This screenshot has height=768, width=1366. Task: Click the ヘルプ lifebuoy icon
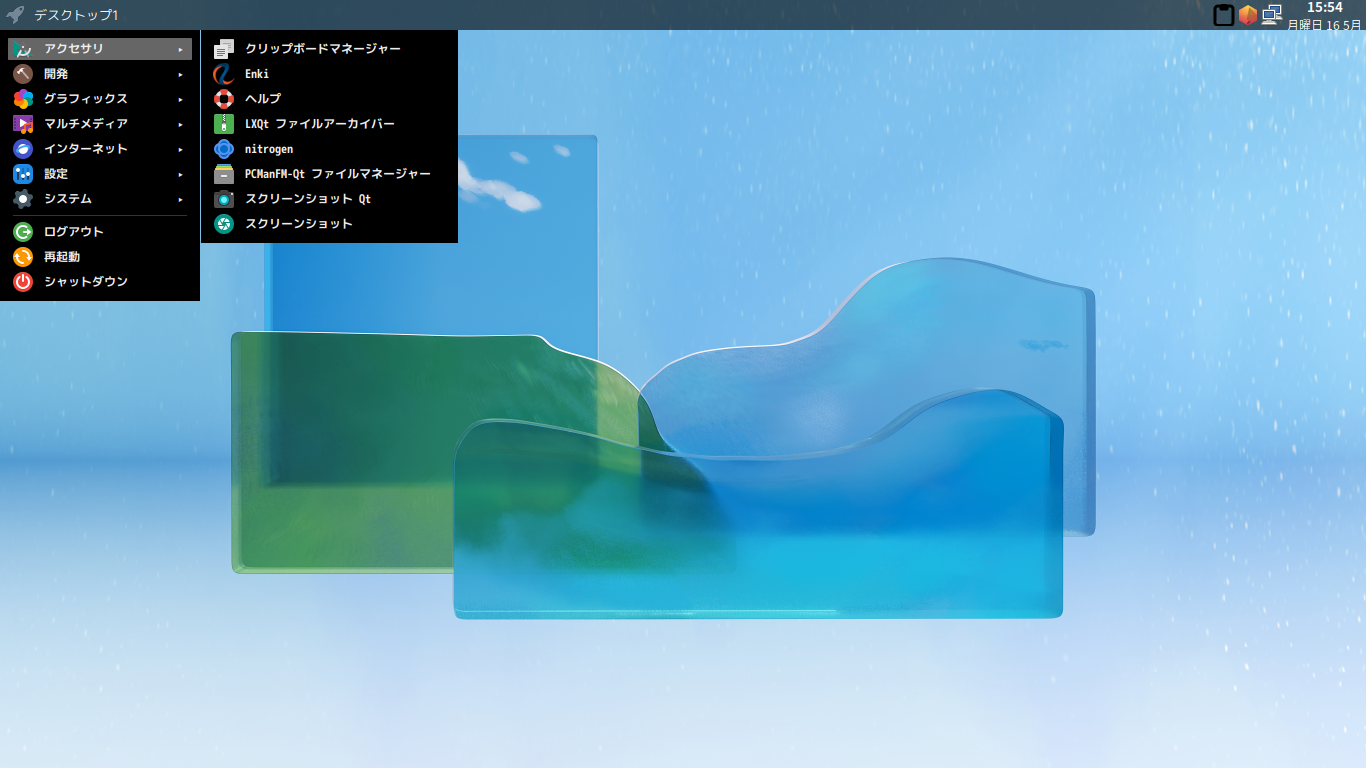224,99
